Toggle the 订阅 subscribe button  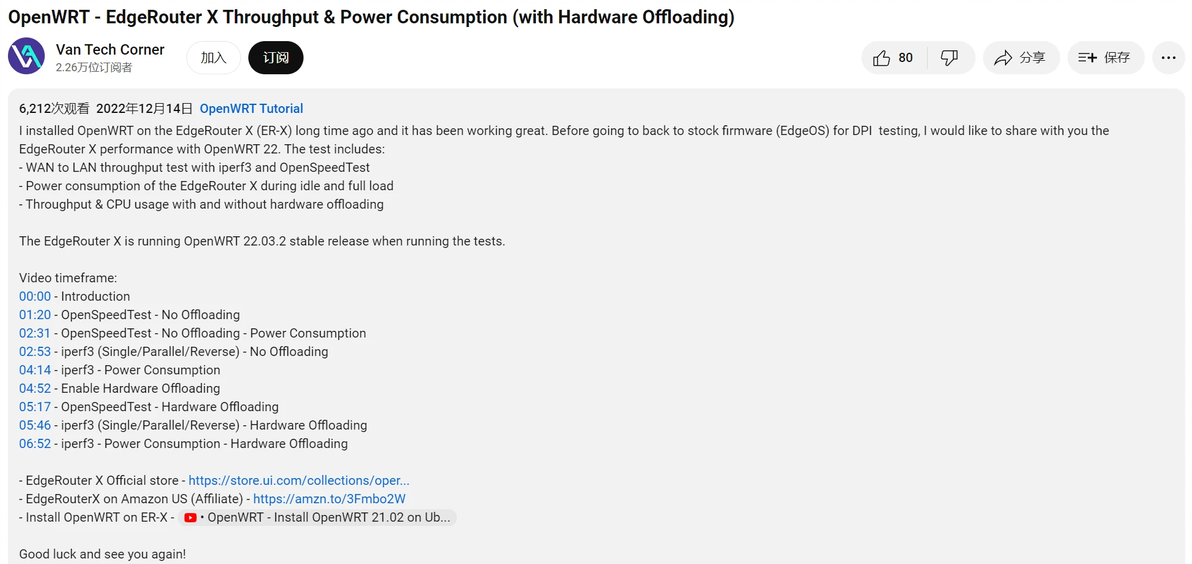276,58
